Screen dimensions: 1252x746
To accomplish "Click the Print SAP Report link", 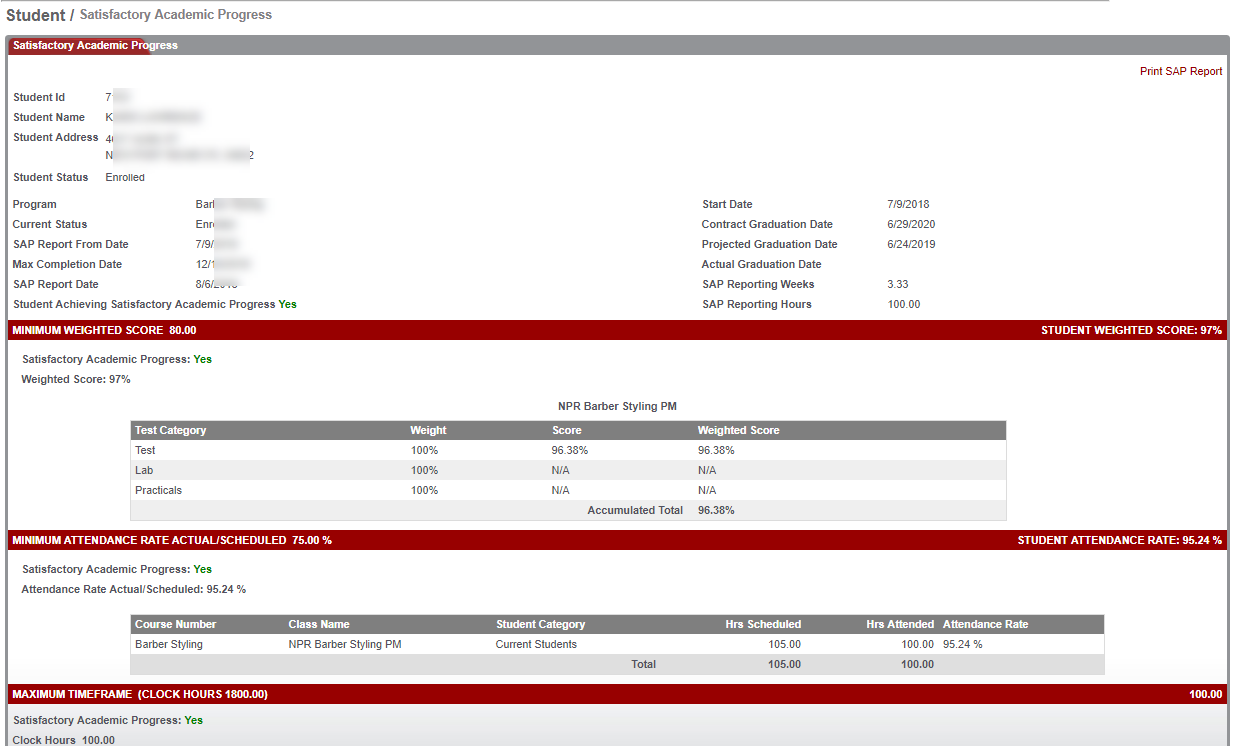I will 1180,72.
